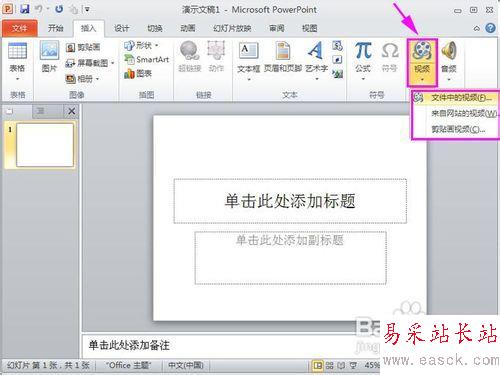Click the 中文(中国) language indicator
500x375 pixels.
pyautogui.click(x=186, y=366)
